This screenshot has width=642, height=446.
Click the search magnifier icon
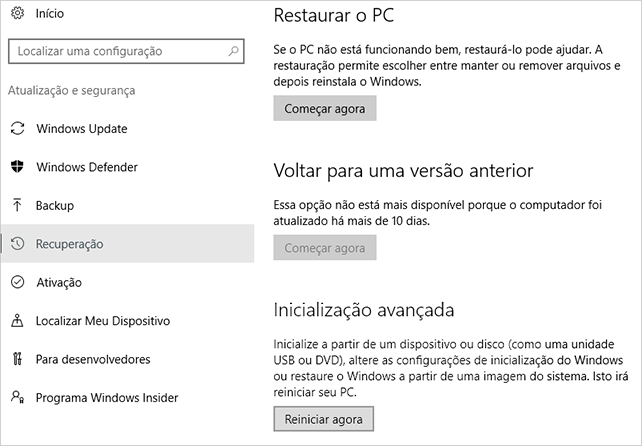click(233, 51)
